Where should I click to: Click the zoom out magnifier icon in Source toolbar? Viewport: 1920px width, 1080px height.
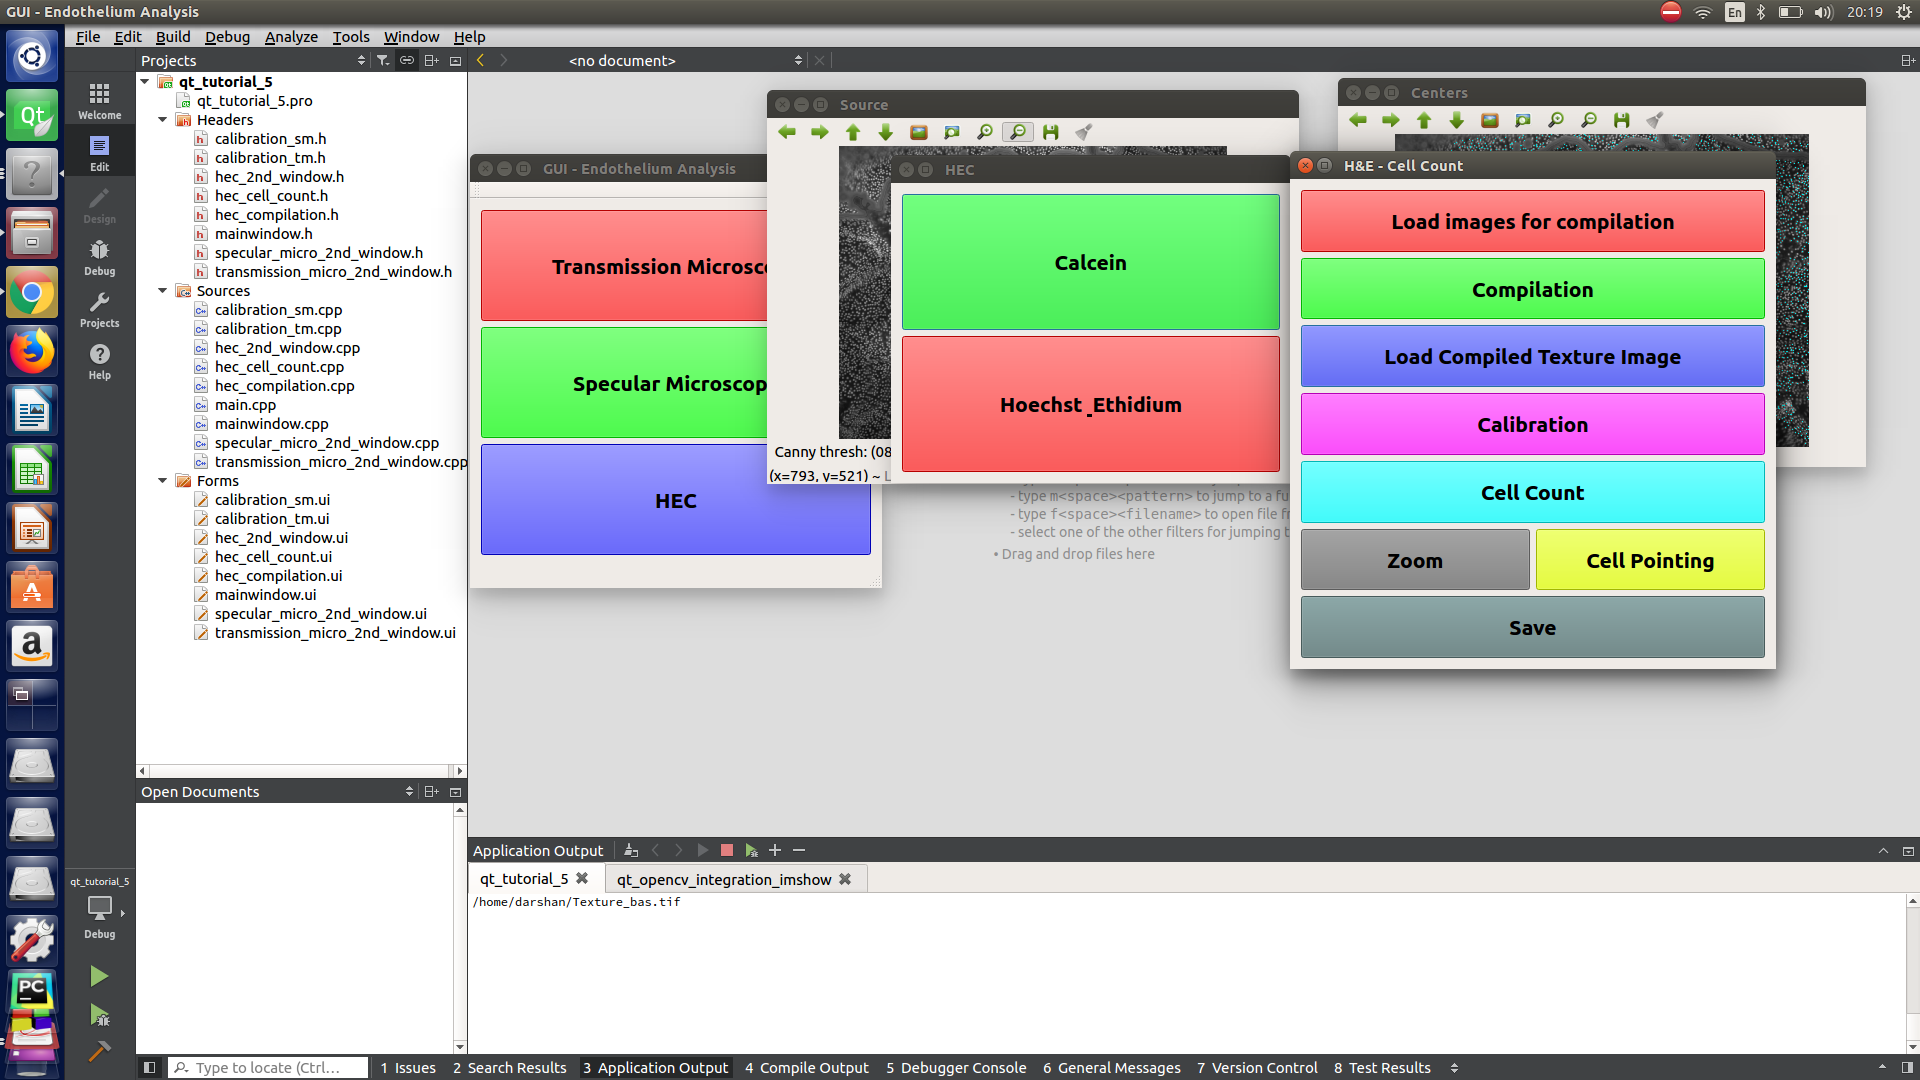click(x=1017, y=132)
